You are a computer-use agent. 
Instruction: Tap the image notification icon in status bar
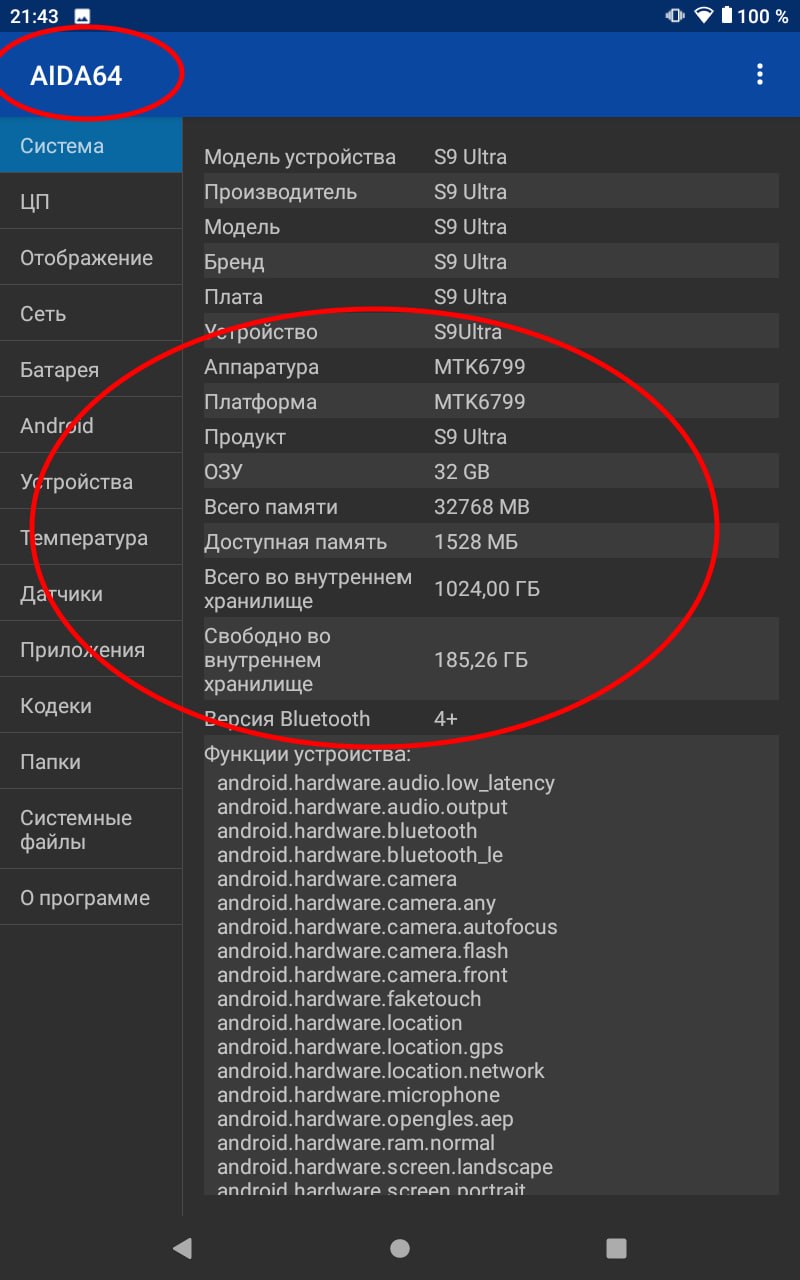coord(82,16)
